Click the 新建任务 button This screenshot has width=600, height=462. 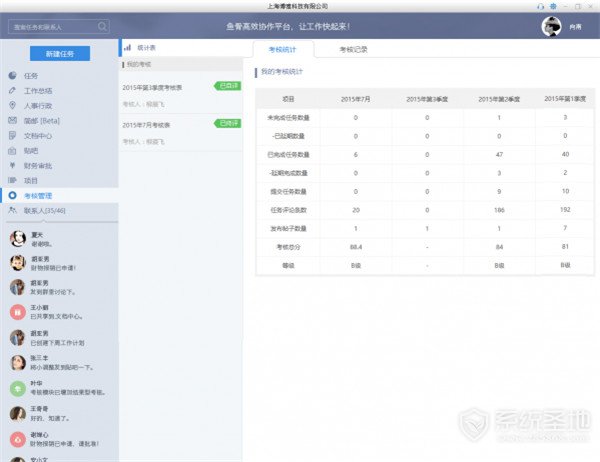[60, 54]
